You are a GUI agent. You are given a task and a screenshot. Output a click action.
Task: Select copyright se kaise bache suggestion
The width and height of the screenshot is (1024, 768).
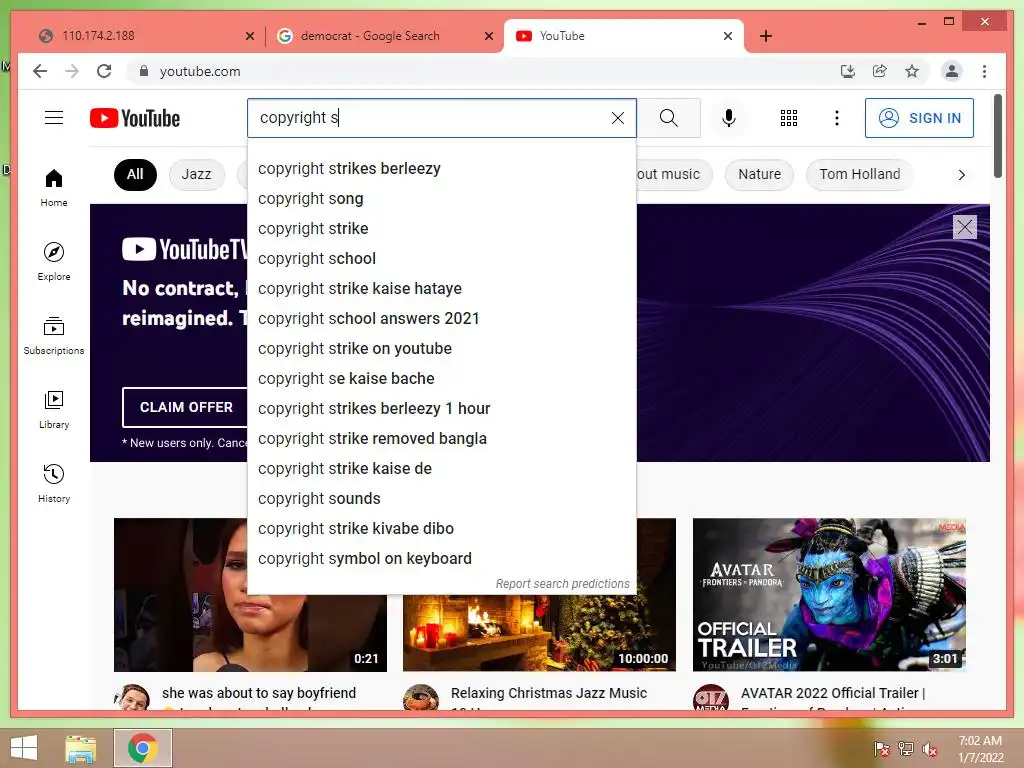pos(441,379)
